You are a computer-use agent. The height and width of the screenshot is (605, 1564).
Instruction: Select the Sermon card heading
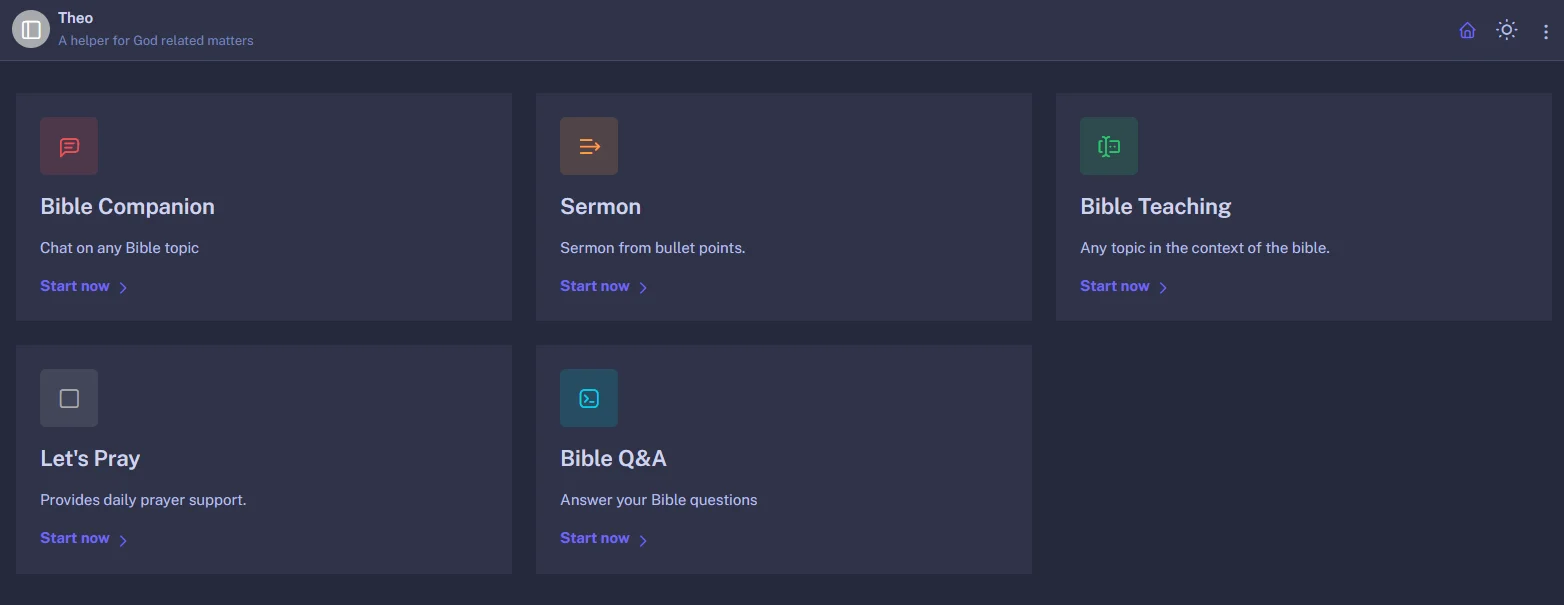[x=600, y=207]
